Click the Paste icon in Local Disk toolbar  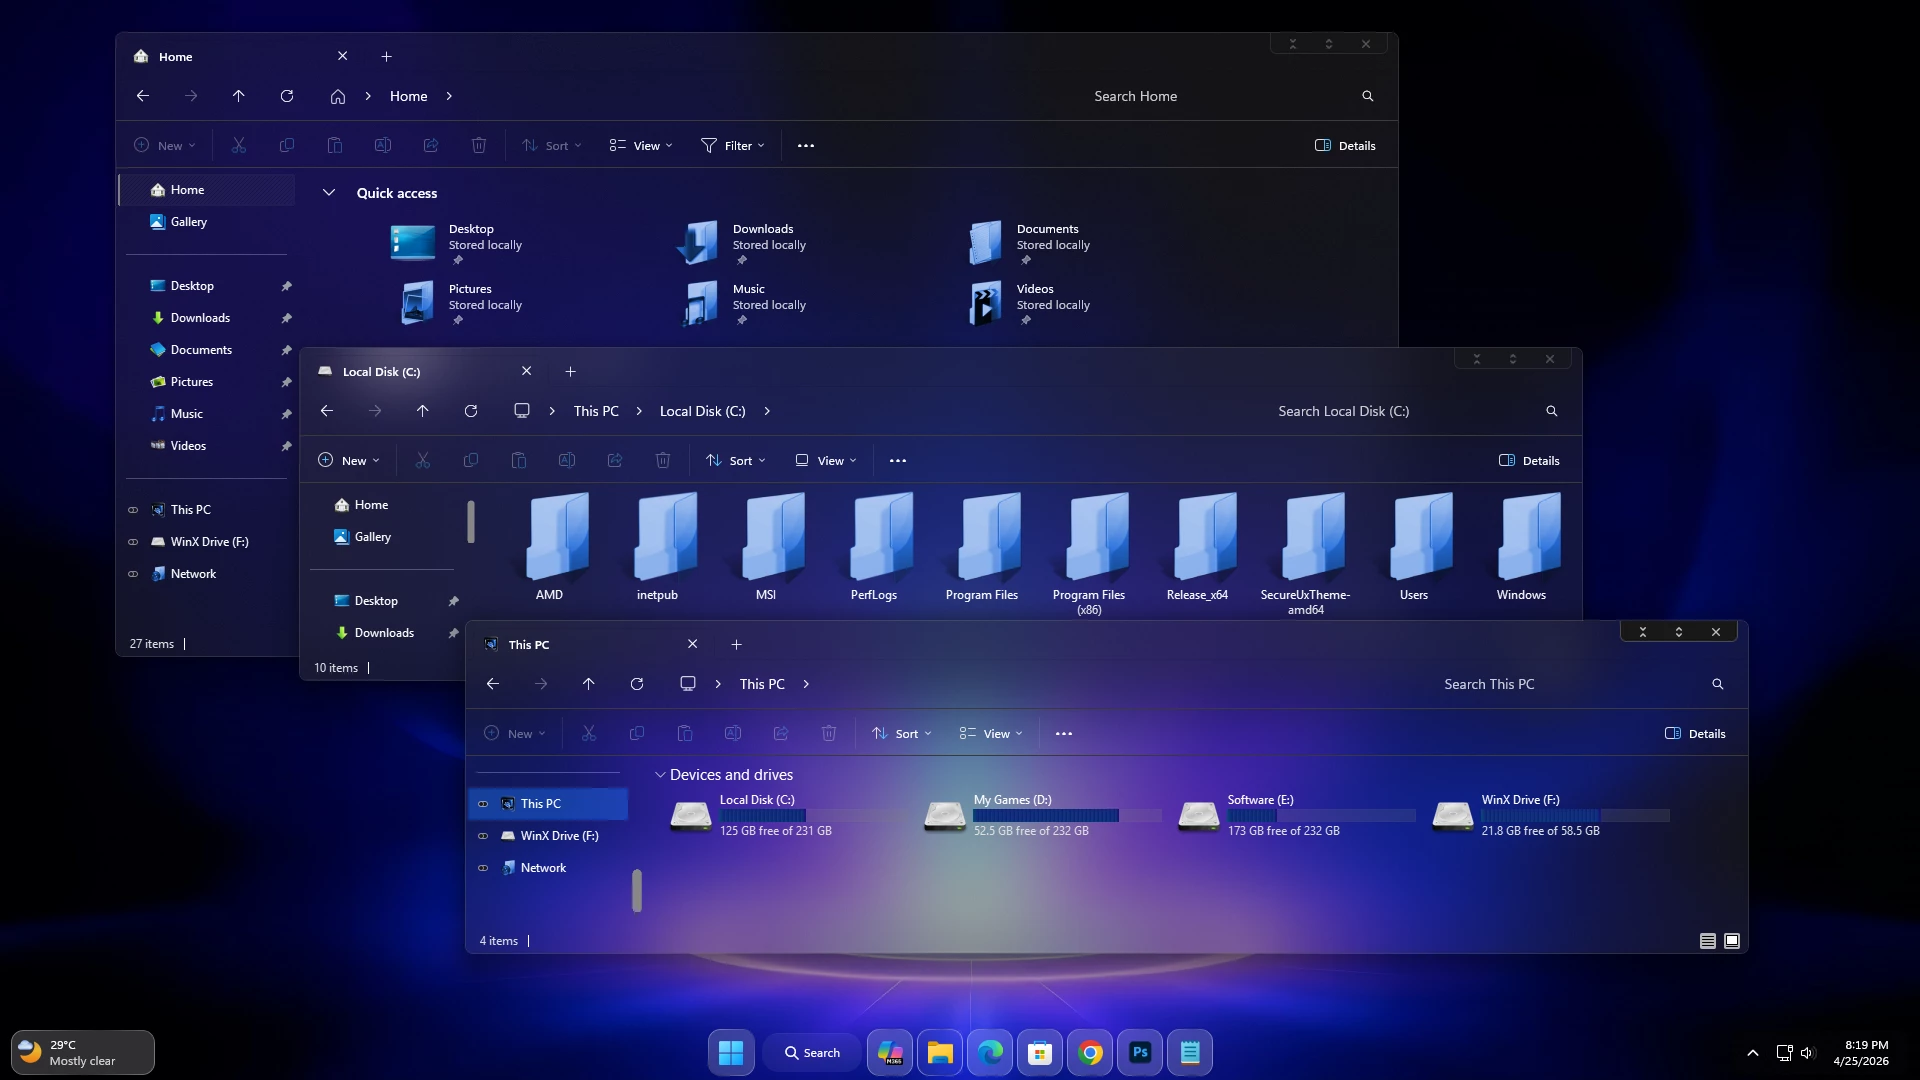coord(519,460)
